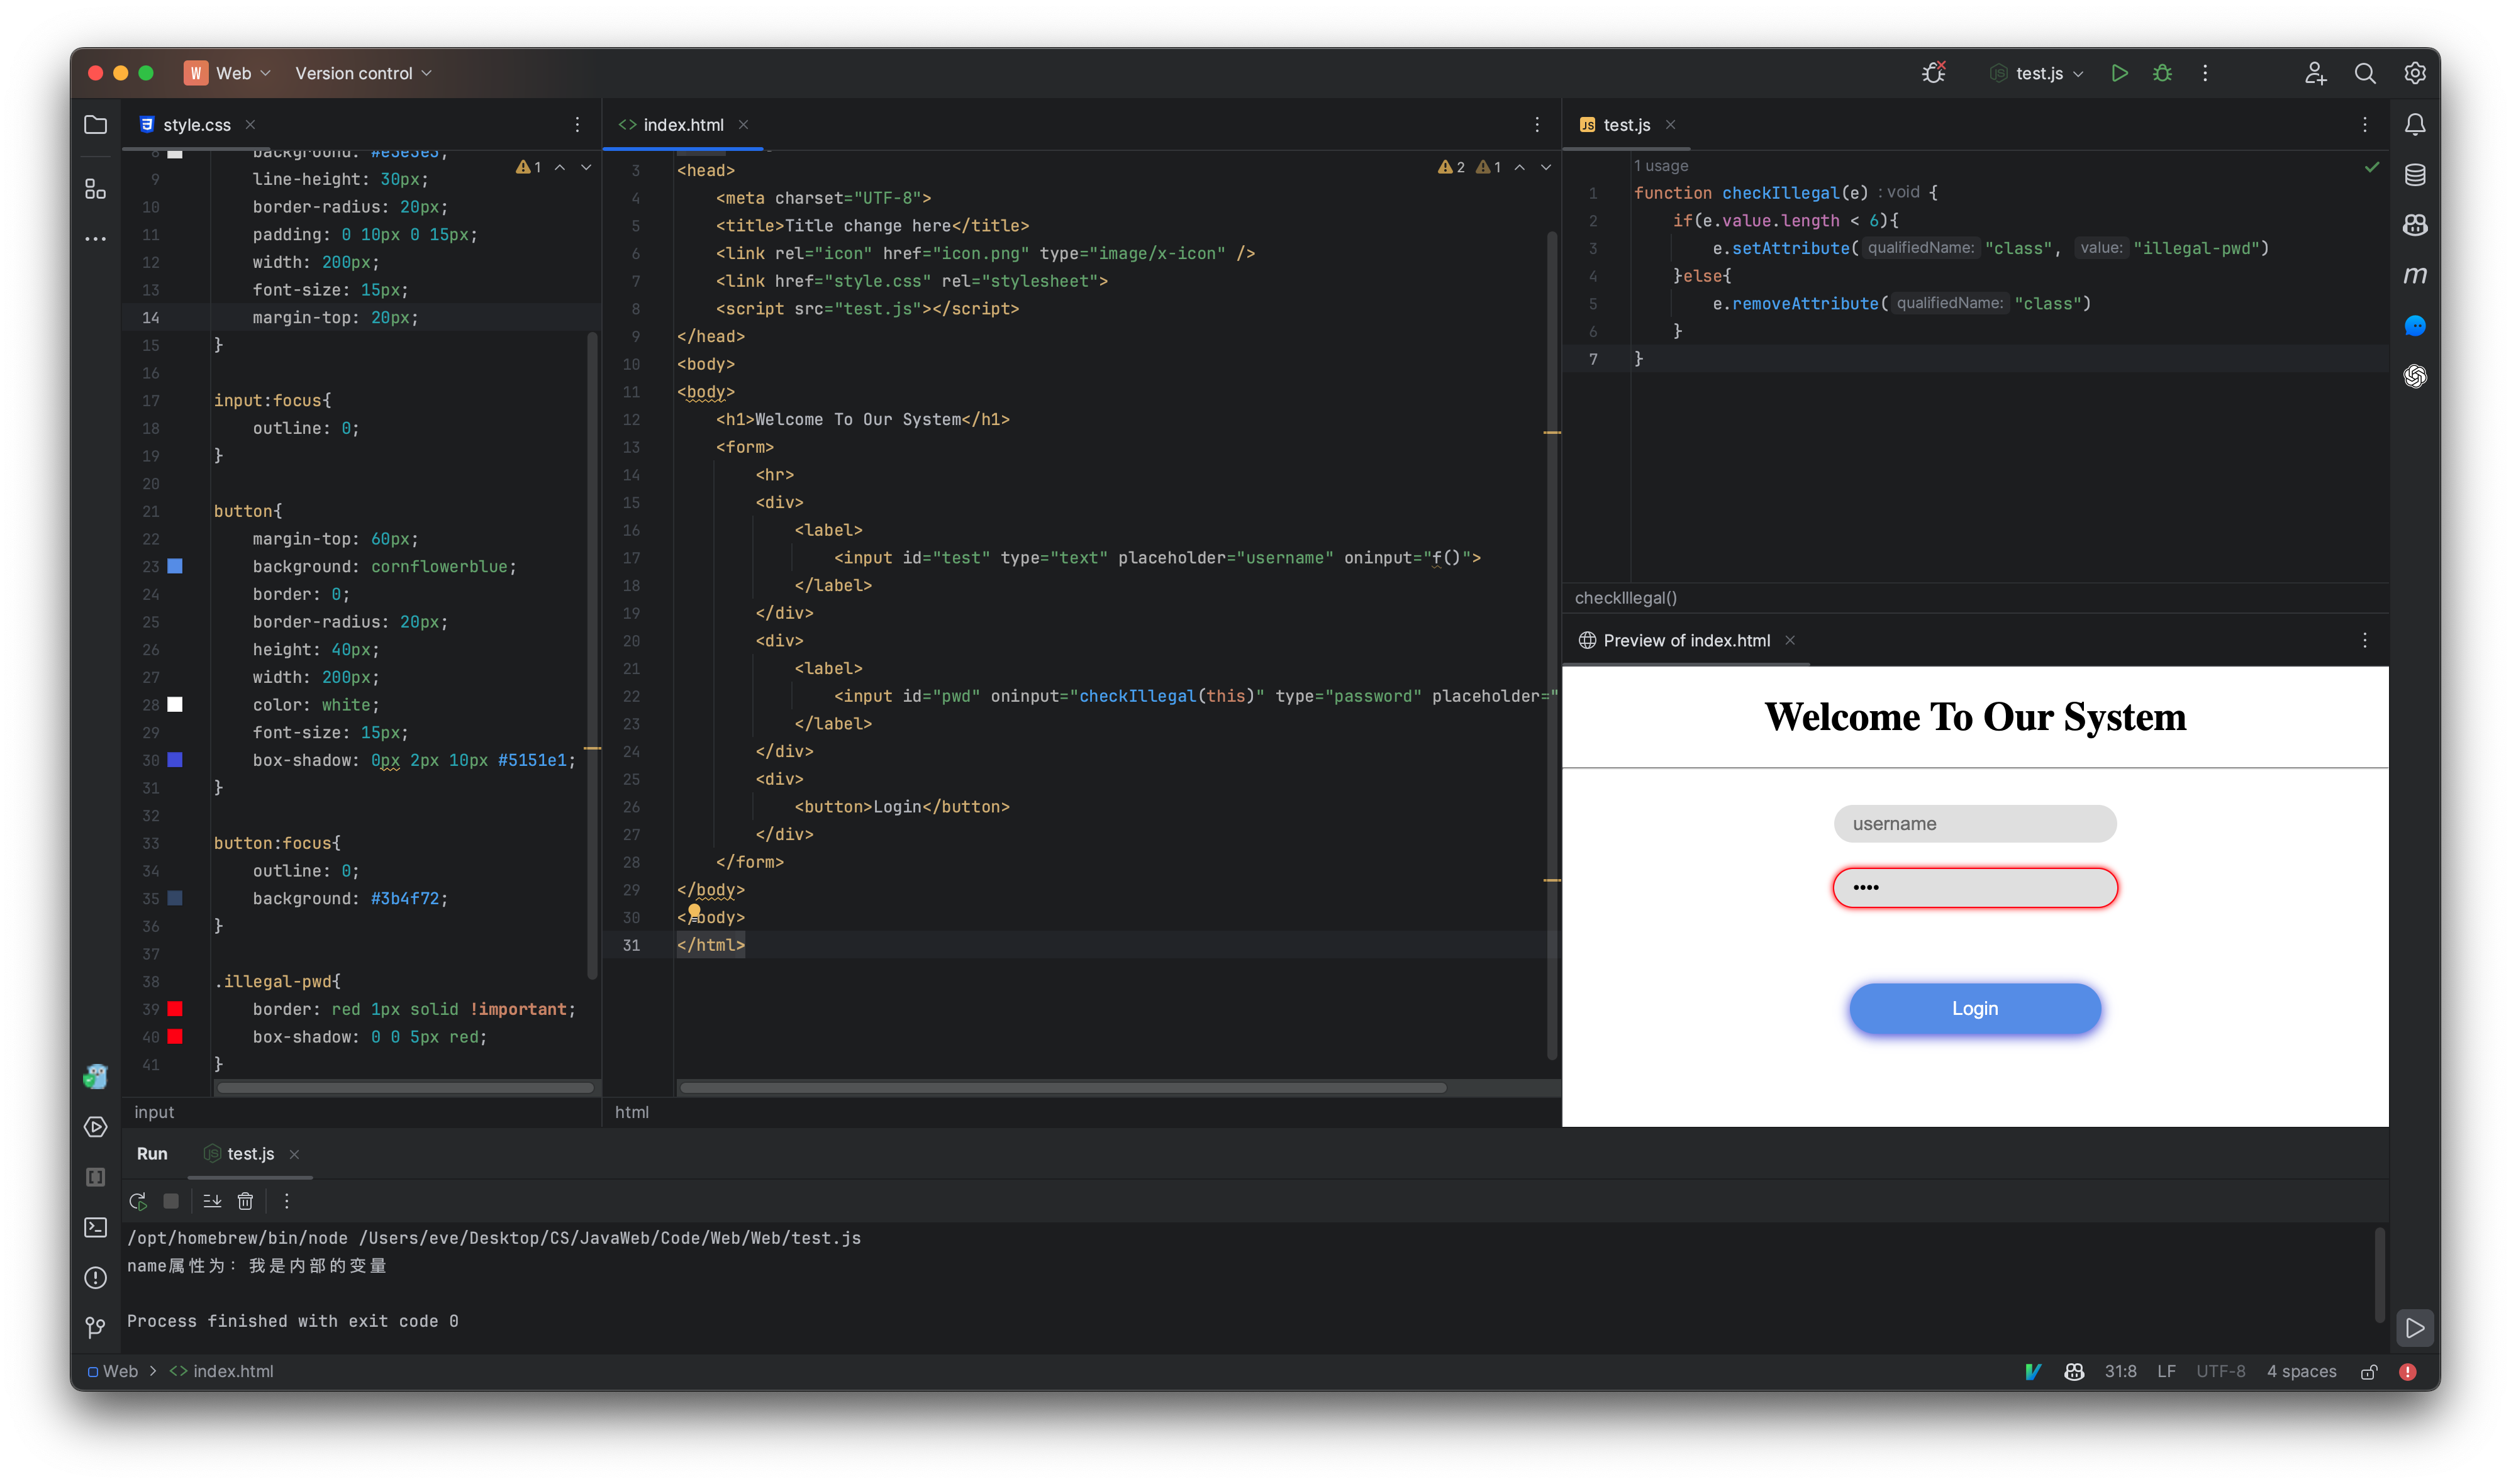Open test.js editor tab options menu
Image resolution: width=2511 pixels, height=1484 pixels.
[x=2365, y=125]
